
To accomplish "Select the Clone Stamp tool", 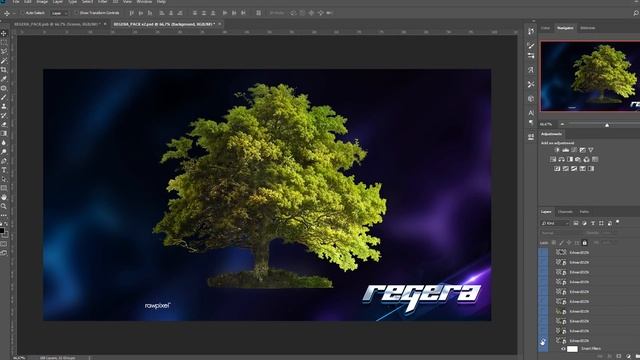I will 4,106.
